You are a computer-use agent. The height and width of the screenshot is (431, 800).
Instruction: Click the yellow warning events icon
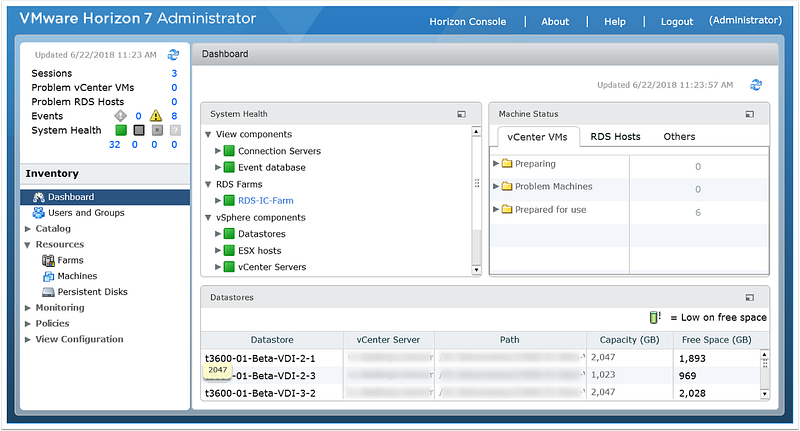[156, 116]
